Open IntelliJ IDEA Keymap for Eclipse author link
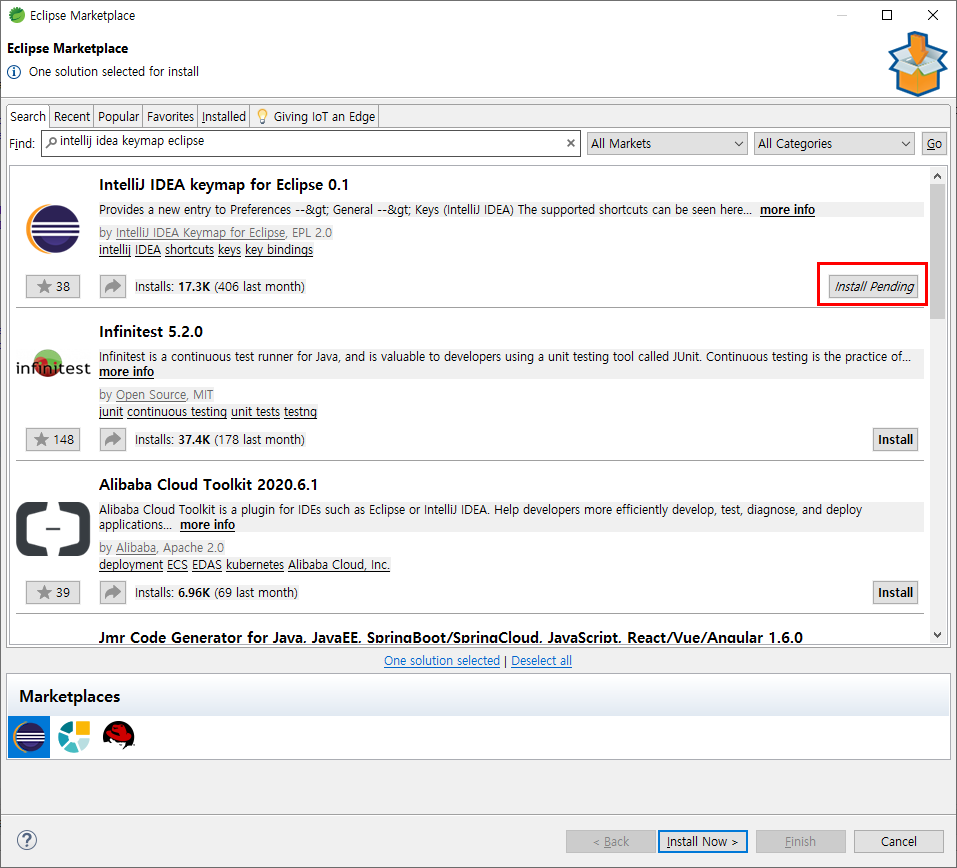The width and height of the screenshot is (957, 868). (x=200, y=233)
